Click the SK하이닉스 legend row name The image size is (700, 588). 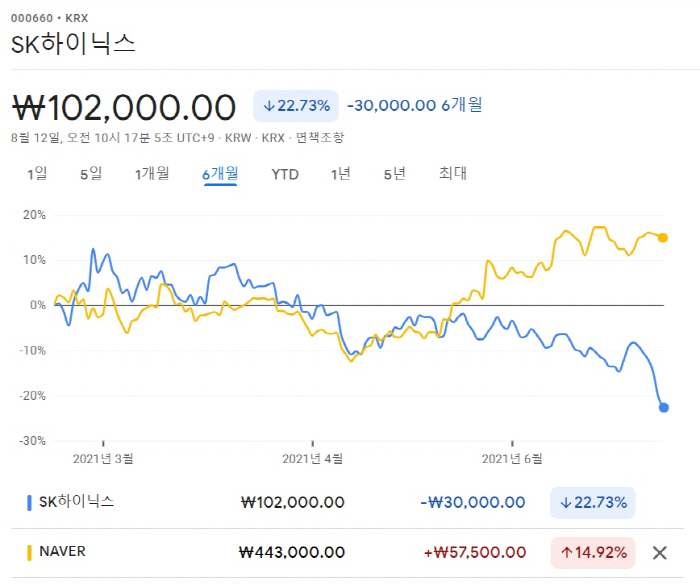coord(76,502)
